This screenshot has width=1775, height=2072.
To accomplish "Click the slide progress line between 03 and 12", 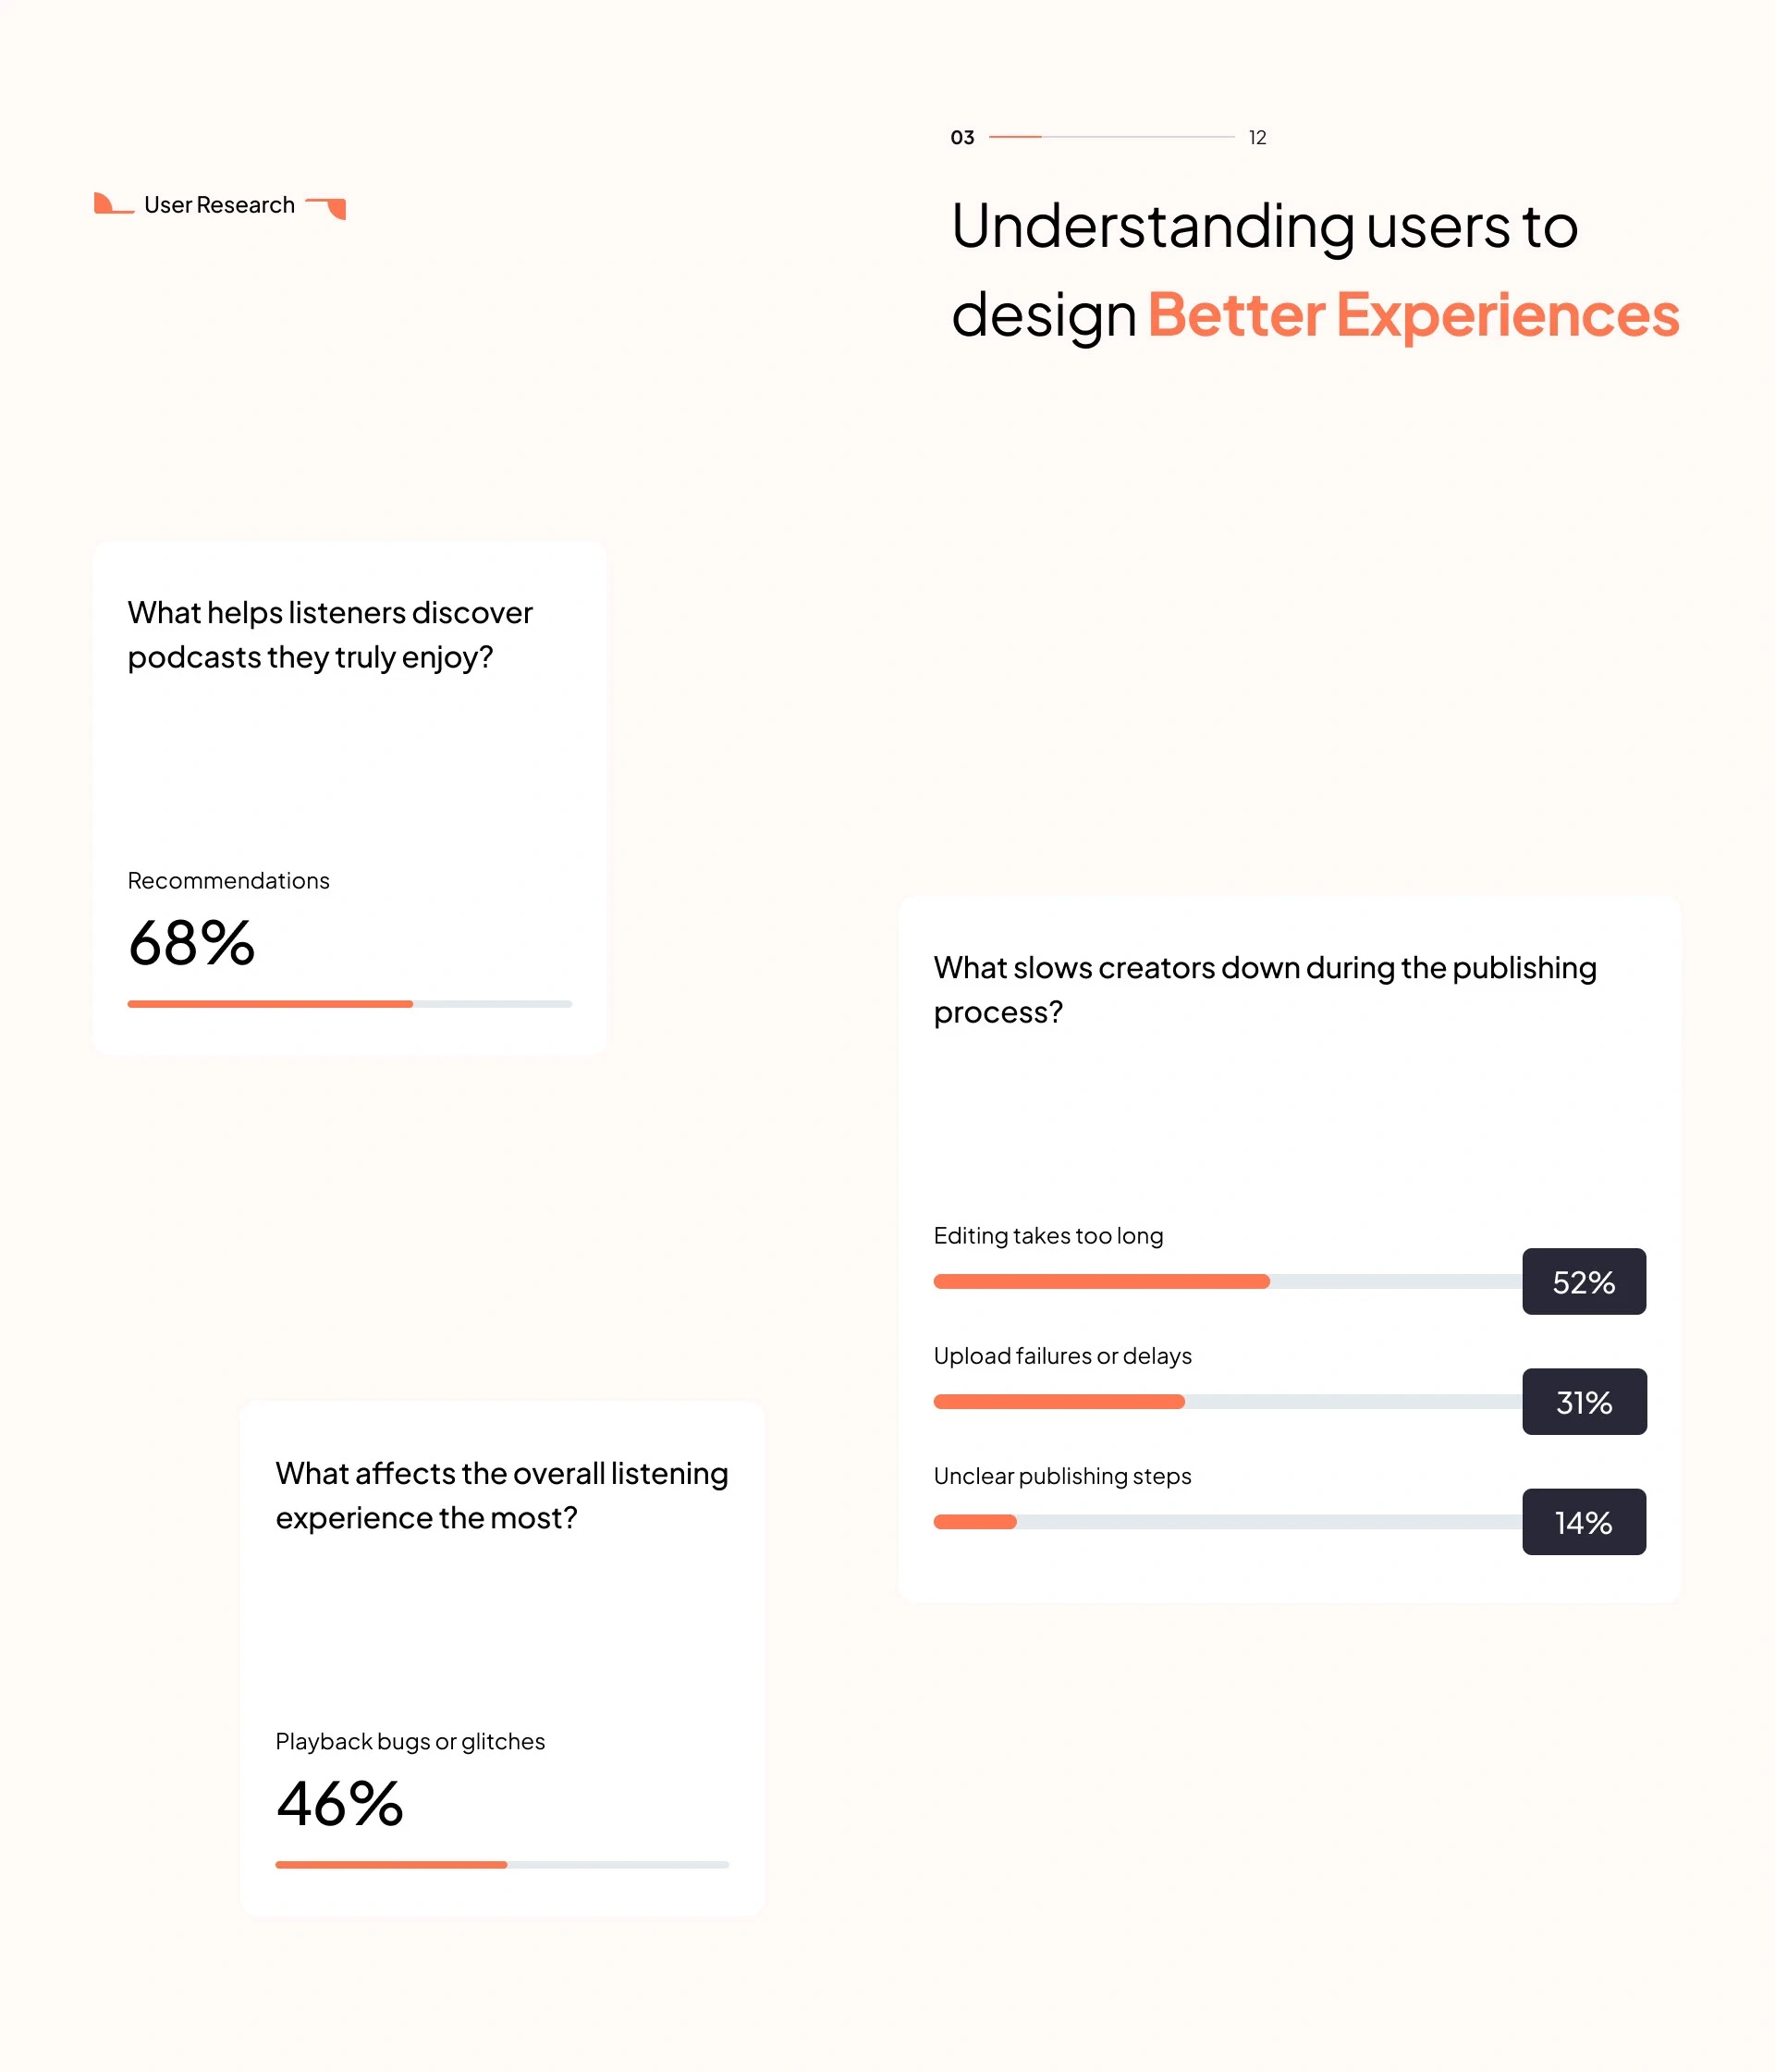I will tap(1111, 137).
